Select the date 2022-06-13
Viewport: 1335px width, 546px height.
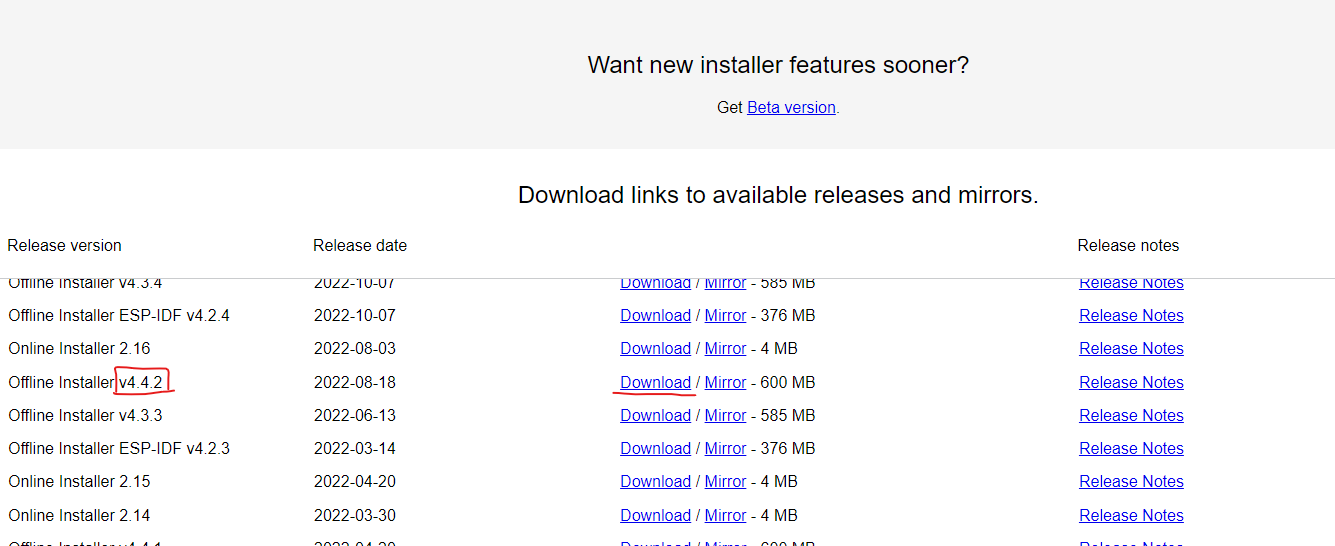coord(355,415)
